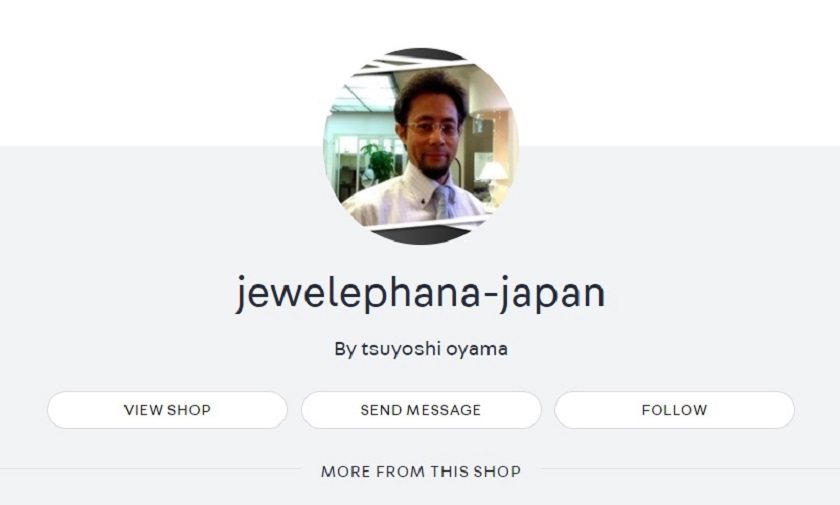Viewport: 840px width, 505px height.
Task: Click the large jewelephana-japan title
Action: pos(421,293)
